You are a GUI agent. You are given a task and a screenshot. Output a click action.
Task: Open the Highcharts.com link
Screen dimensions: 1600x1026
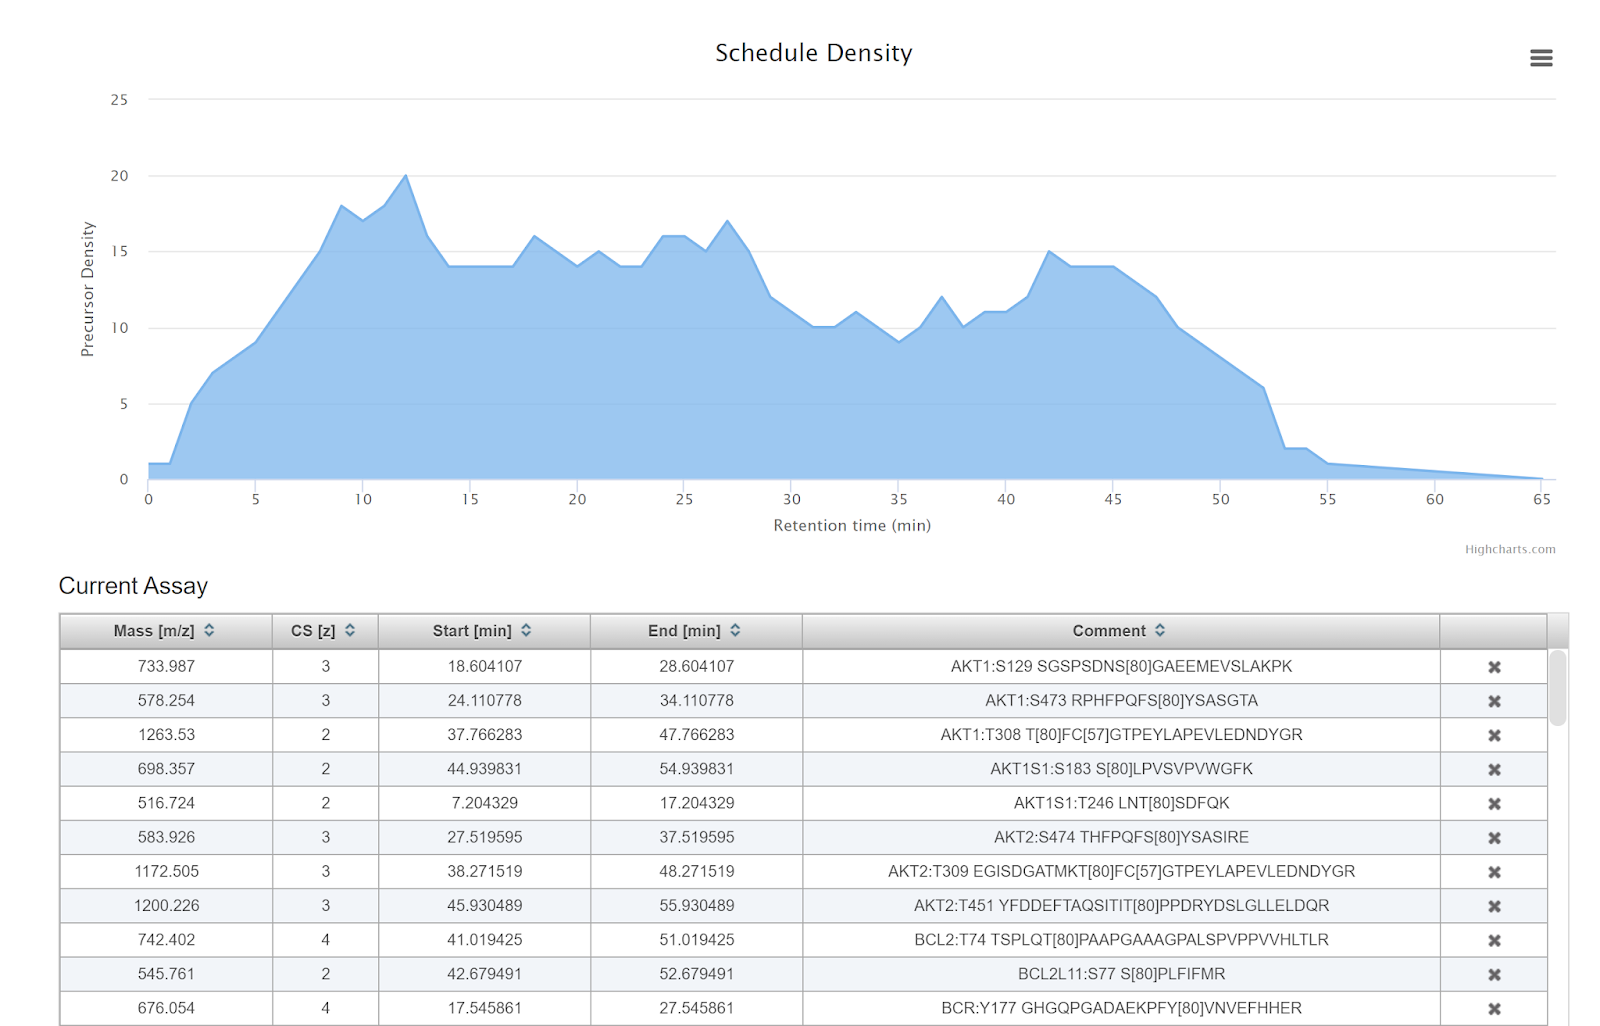click(1510, 549)
